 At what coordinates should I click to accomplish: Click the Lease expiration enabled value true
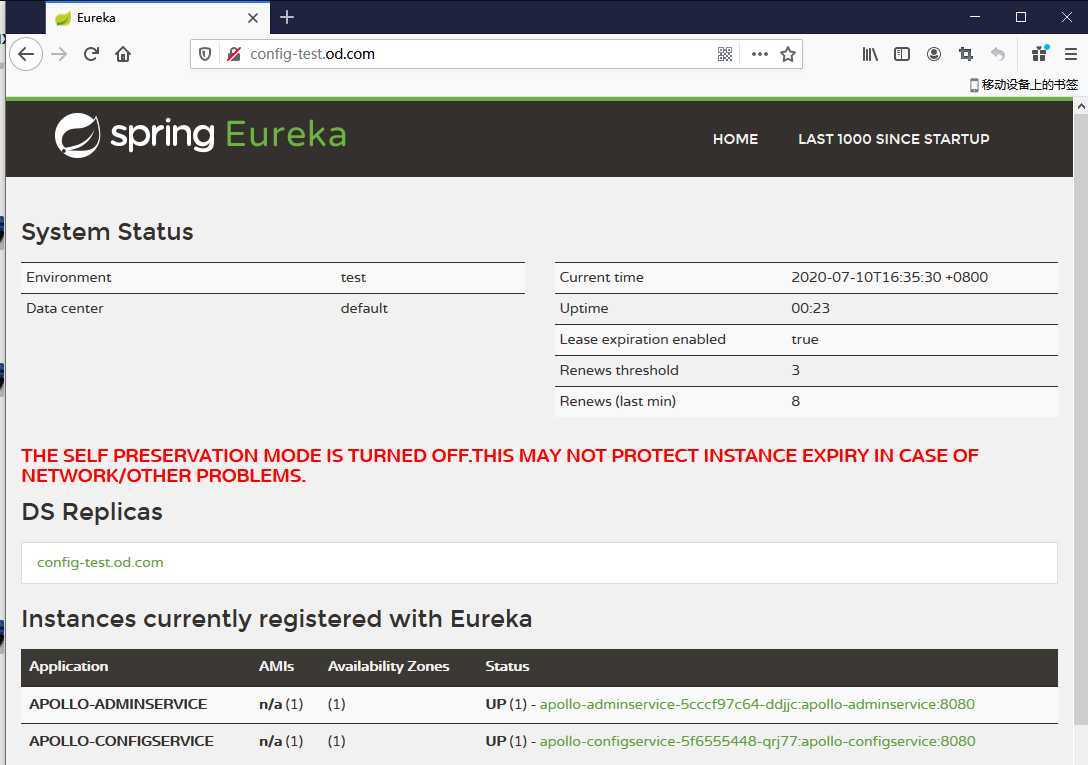(x=805, y=339)
